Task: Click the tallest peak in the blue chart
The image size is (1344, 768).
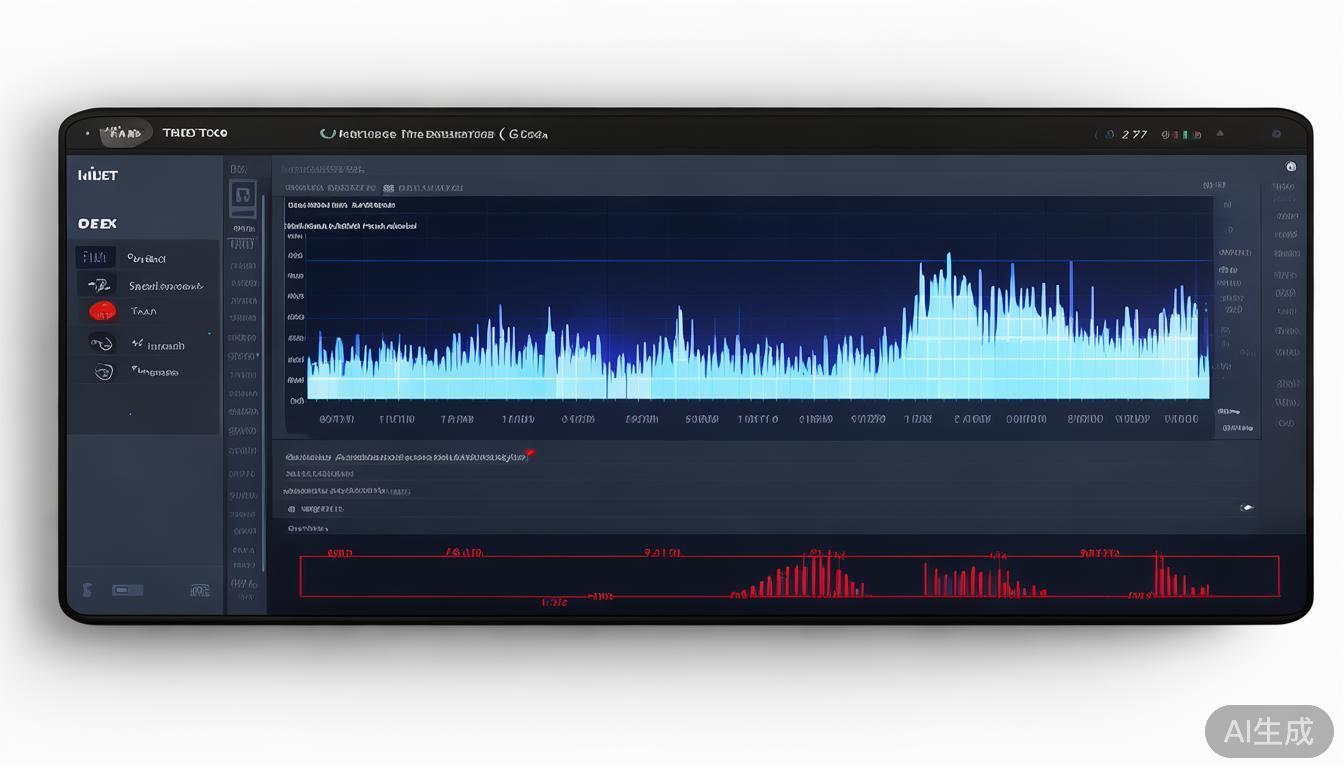Action: point(948,262)
